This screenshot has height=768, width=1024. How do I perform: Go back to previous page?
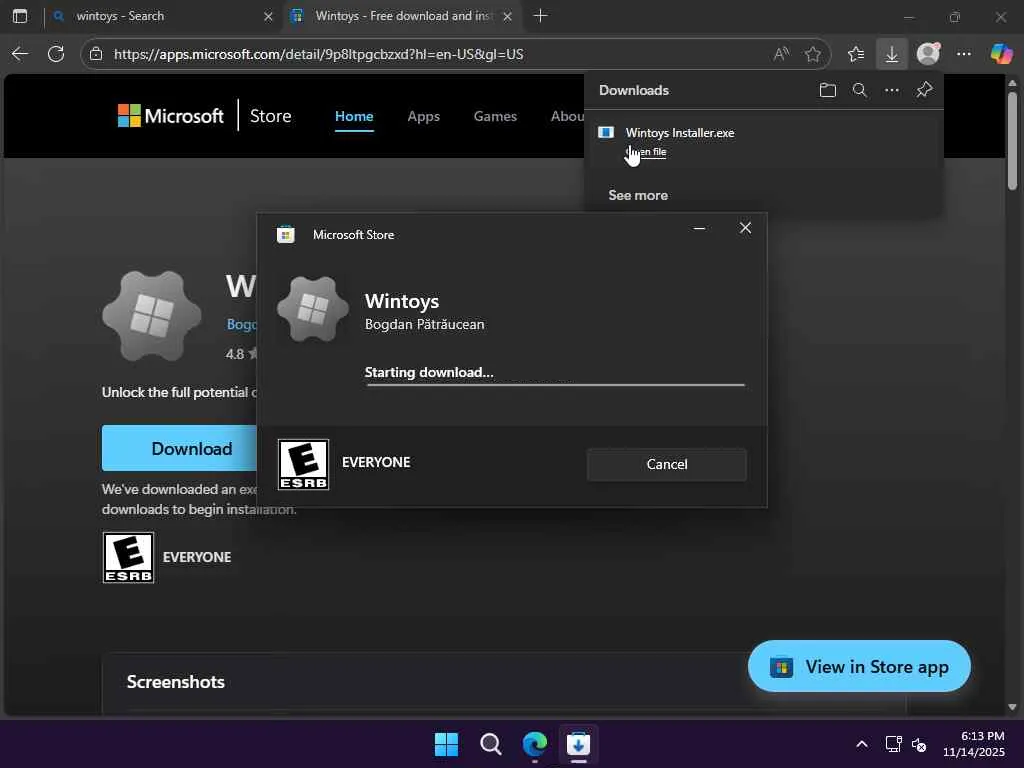pos(20,54)
